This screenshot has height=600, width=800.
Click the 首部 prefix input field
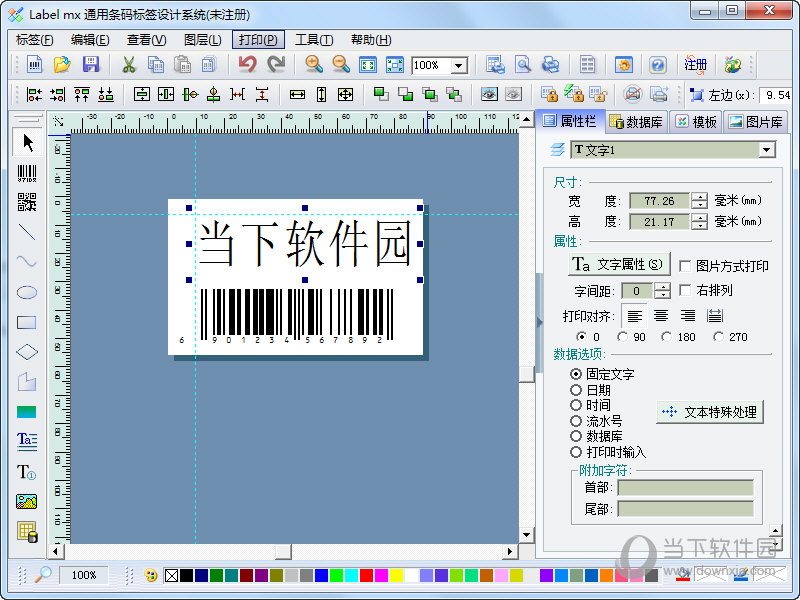point(685,488)
